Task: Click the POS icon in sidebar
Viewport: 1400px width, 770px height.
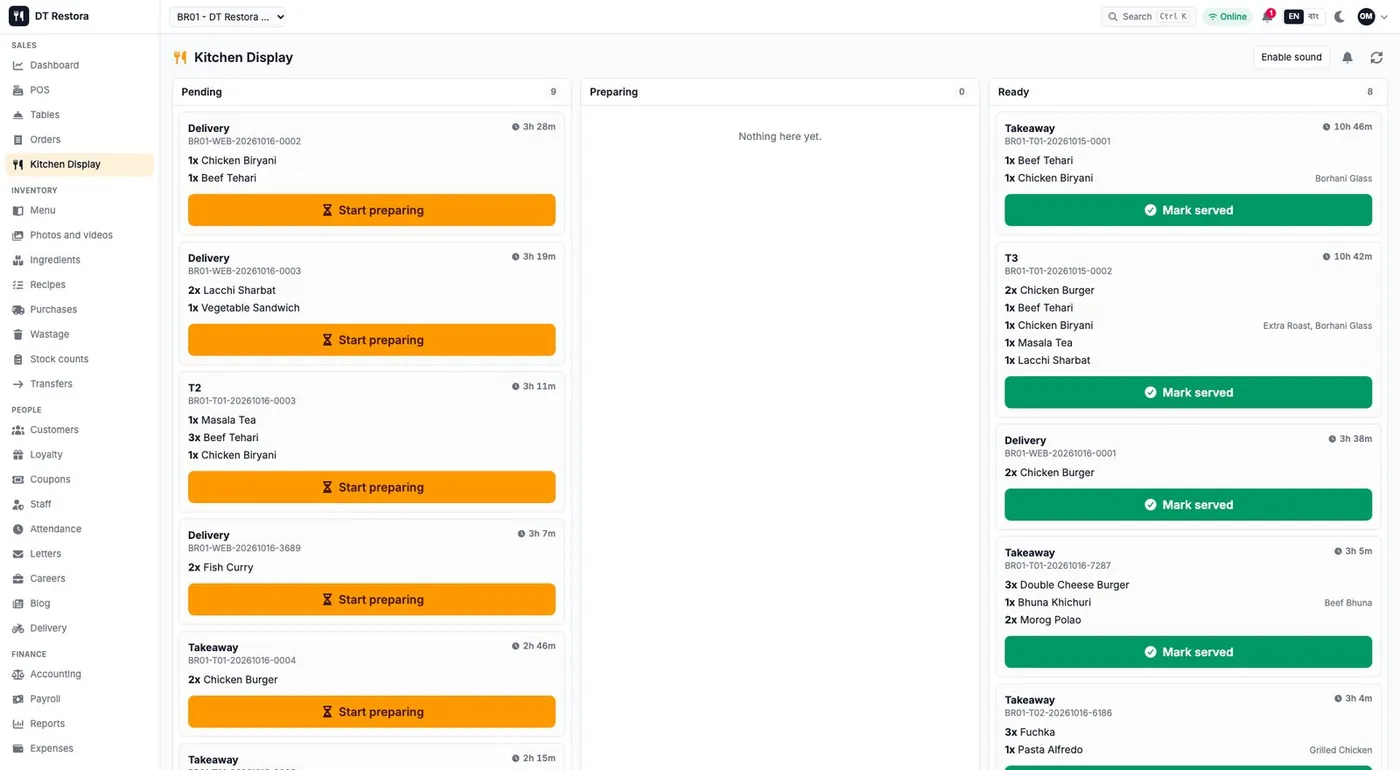Action: [x=18, y=90]
